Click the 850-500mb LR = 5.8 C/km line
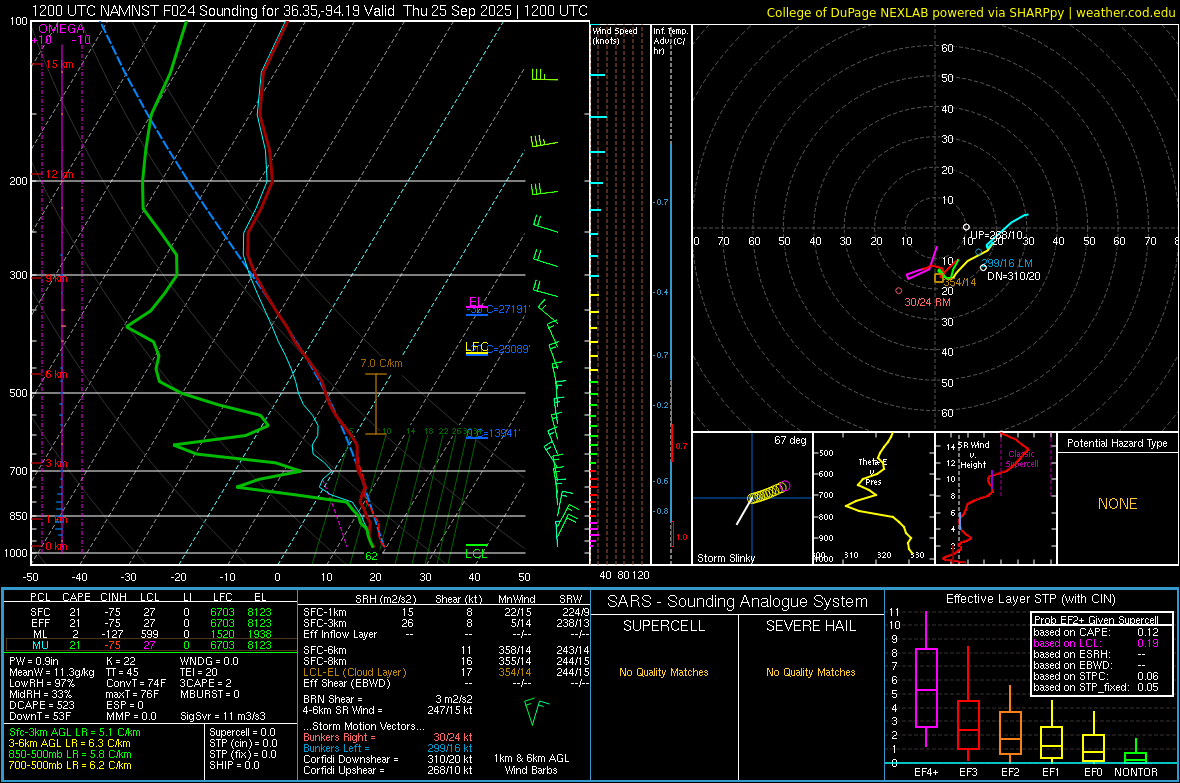The image size is (1180, 783). coord(70,754)
